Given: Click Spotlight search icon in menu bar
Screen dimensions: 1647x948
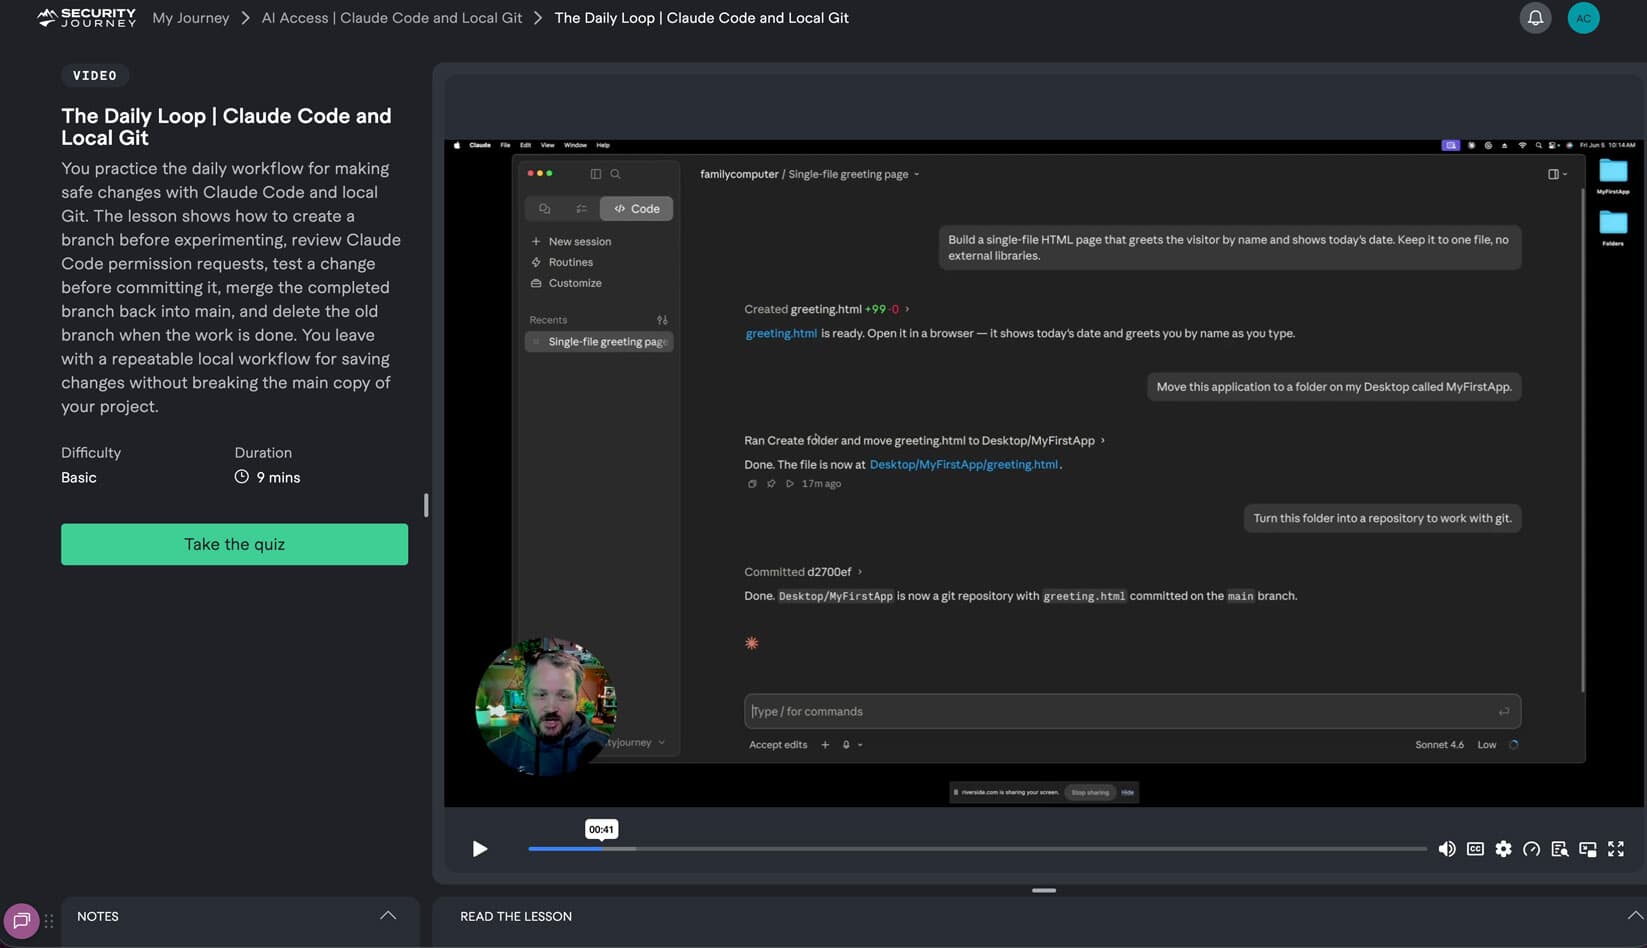Looking at the screenshot, I should click(1538, 145).
